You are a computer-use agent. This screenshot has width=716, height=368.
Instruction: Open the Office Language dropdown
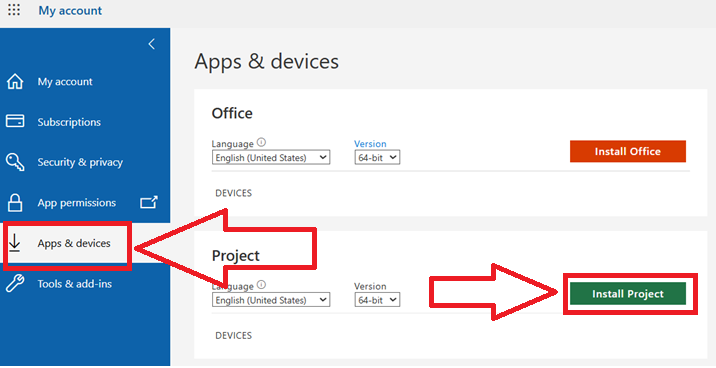tap(271, 158)
